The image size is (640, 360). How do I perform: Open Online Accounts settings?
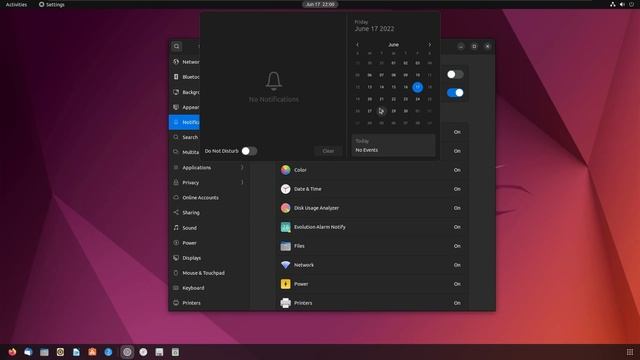click(209, 198)
